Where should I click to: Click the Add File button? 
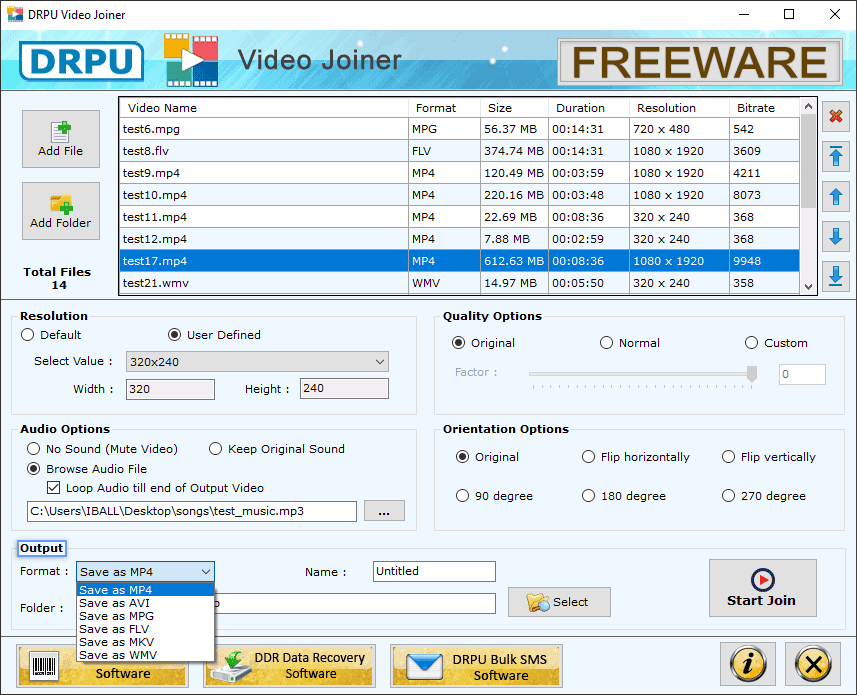[61, 139]
